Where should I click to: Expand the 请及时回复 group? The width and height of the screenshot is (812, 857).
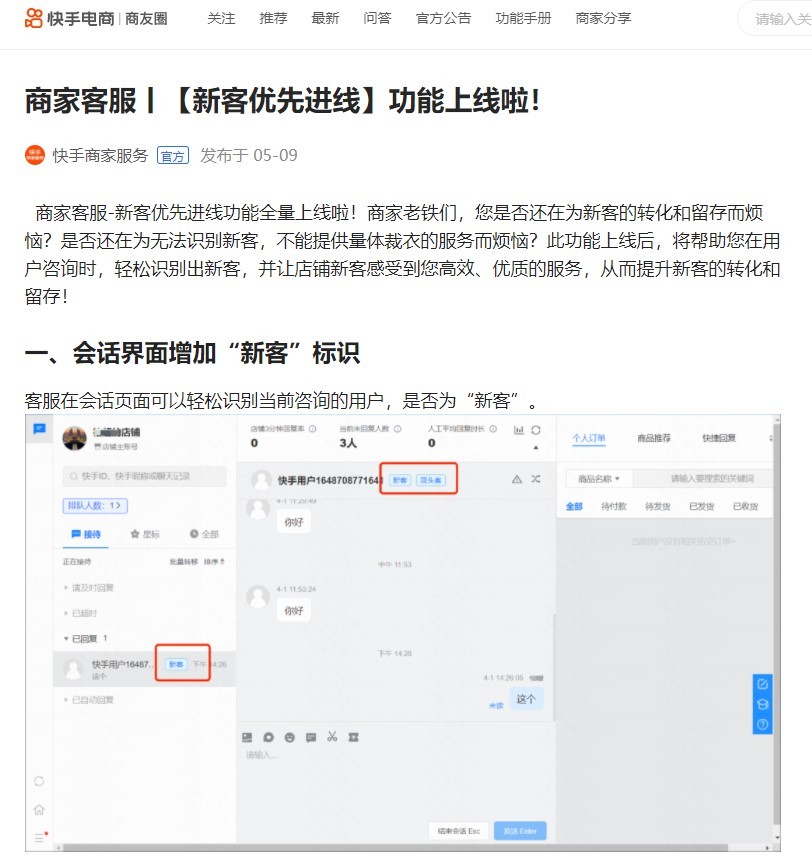[89, 588]
